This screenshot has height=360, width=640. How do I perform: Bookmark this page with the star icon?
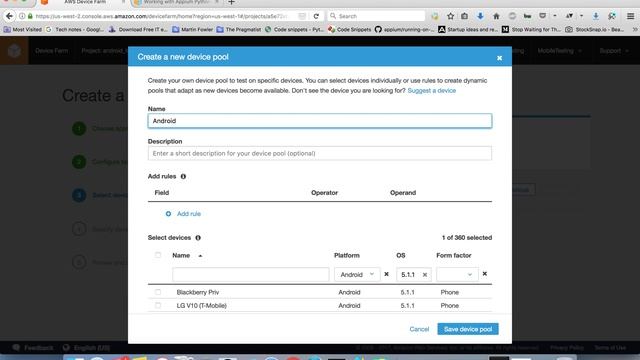450,16
